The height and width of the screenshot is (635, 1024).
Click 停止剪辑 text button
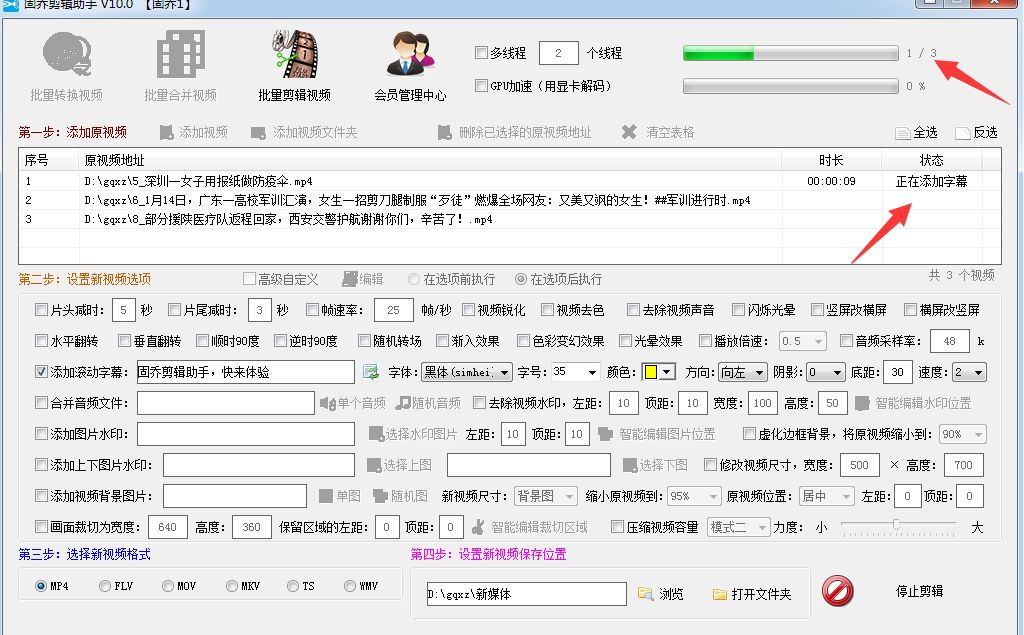920,591
